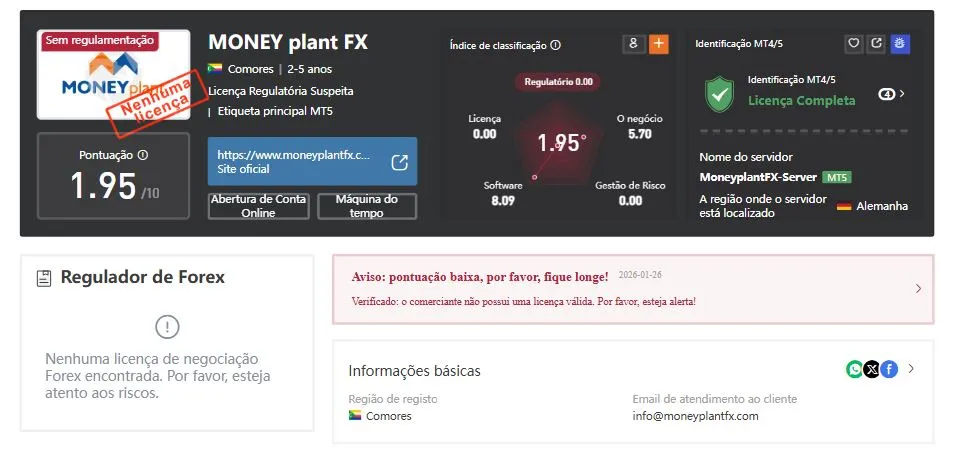957x460 pixels.
Task: Click the Abertura de Conta Online button
Action: click(259, 206)
